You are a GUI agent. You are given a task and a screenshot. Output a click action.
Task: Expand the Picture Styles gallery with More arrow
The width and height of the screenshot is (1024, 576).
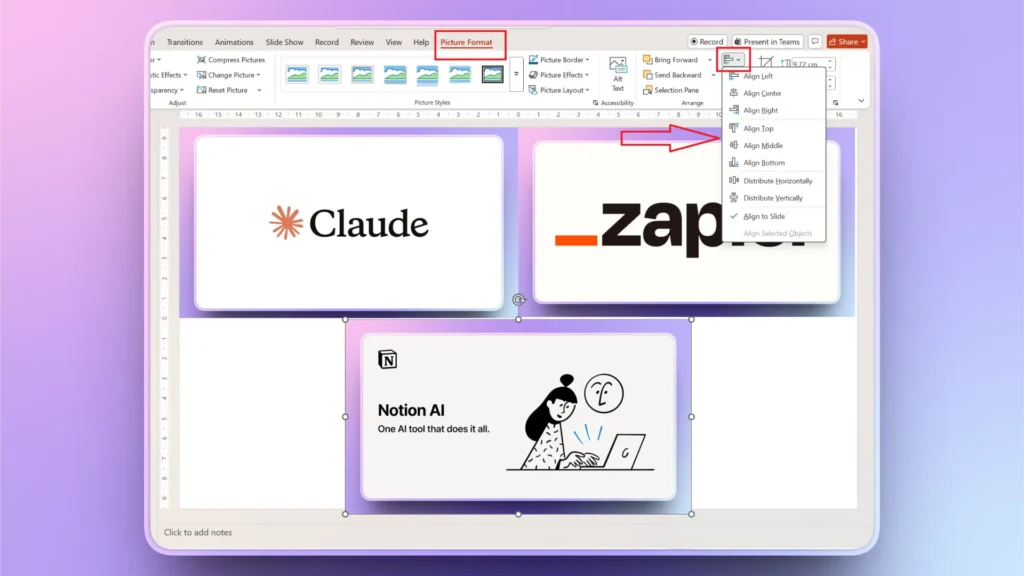point(516,74)
